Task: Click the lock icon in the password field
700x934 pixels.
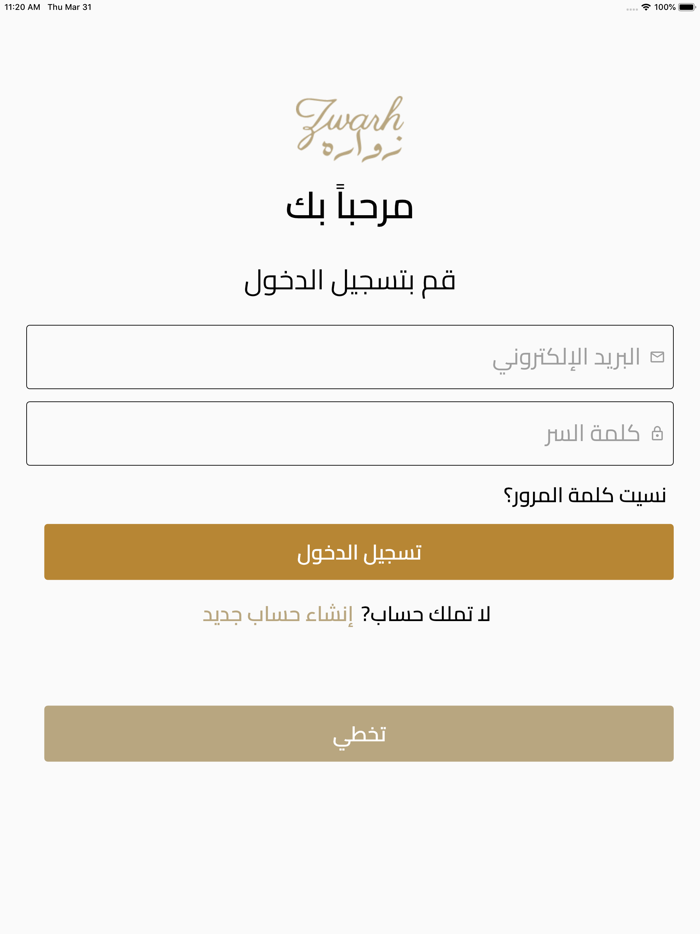Action: [x=656, y=433]
